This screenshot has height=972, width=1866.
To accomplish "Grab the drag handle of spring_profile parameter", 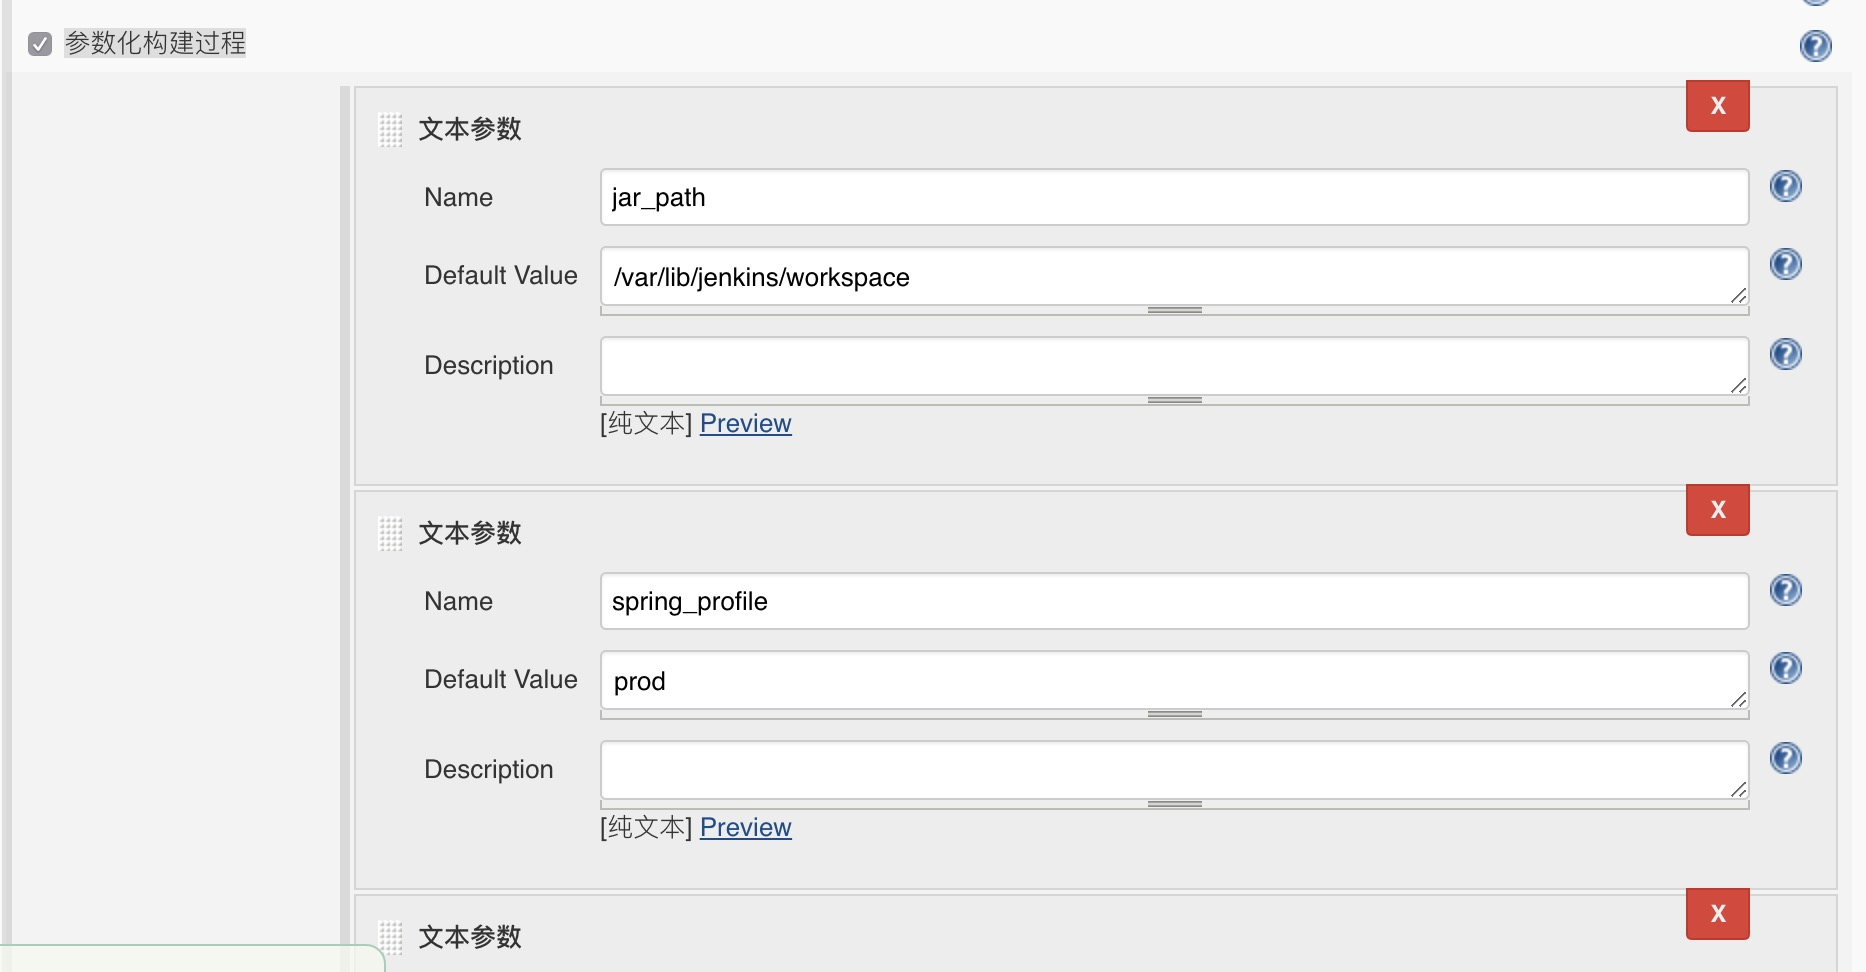I will click(391, 534).
